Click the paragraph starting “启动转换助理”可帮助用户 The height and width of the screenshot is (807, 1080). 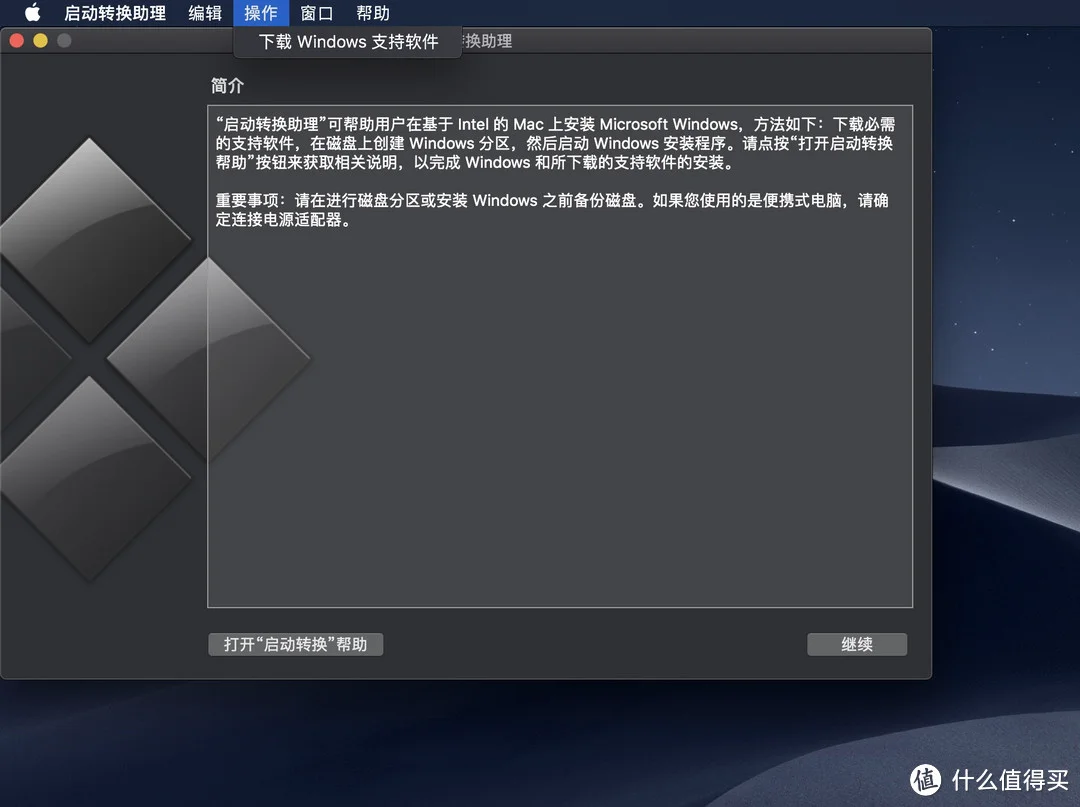(555, 143)
